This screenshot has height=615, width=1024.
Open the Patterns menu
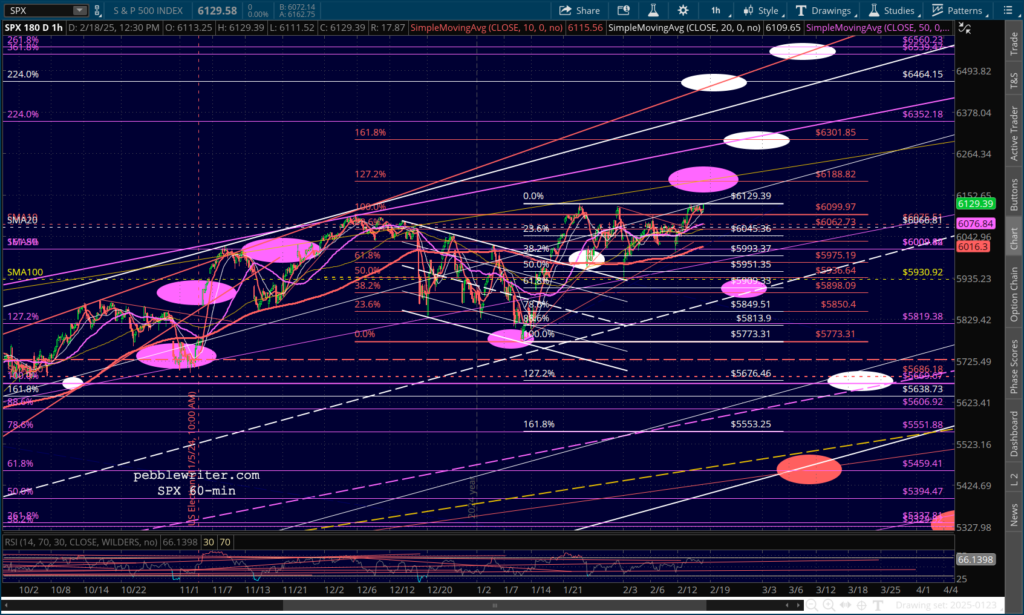958,10
